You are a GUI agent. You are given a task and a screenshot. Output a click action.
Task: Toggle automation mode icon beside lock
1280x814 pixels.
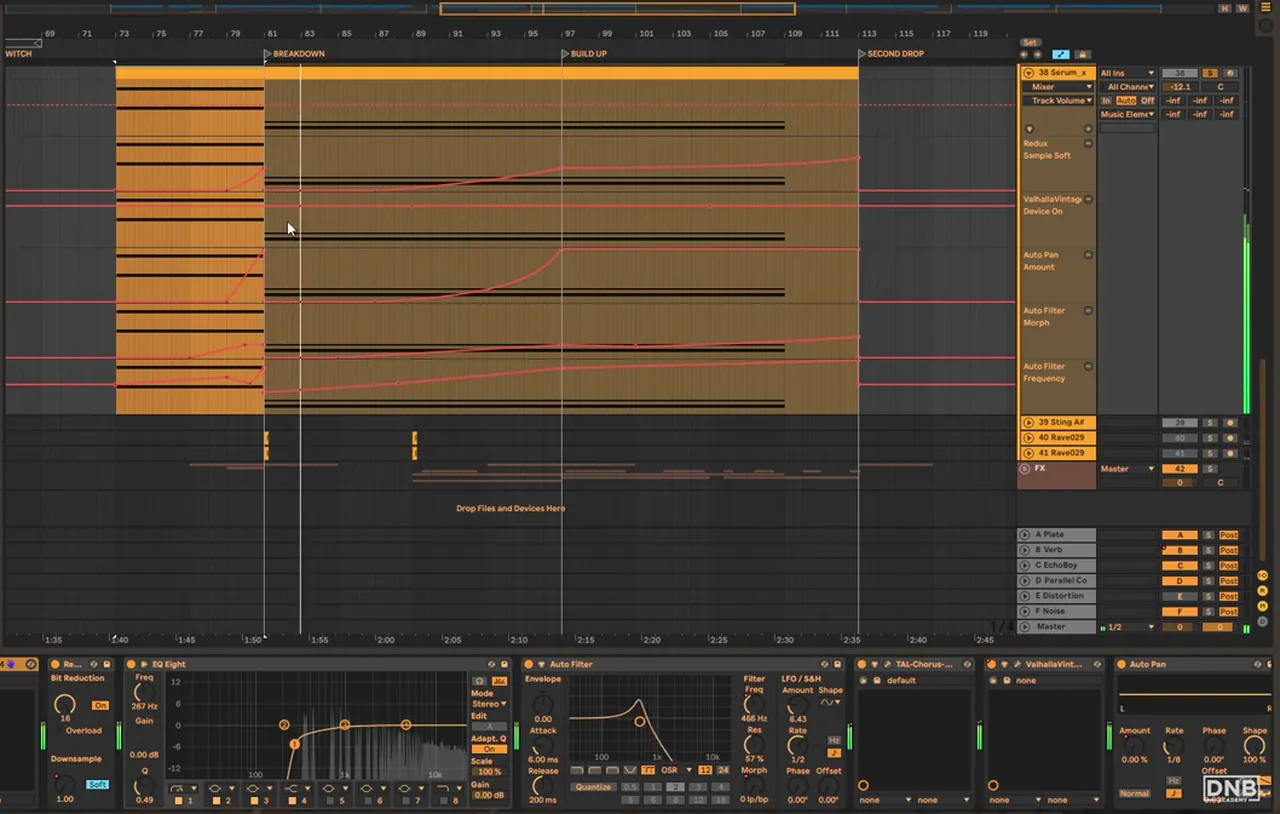[1061, 55]
